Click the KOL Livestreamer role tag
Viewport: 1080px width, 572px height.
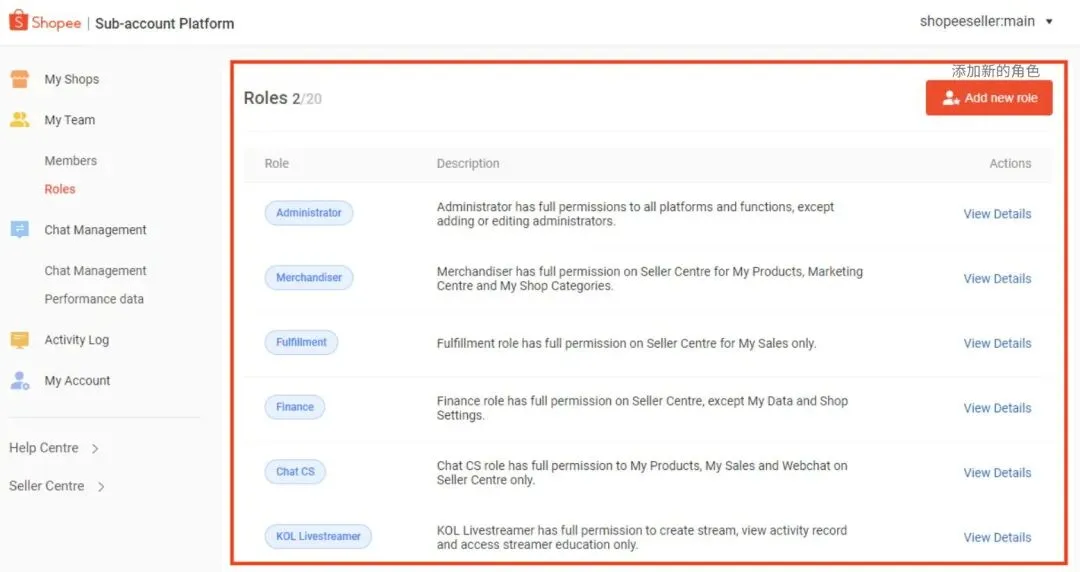(x=318, y=537)
